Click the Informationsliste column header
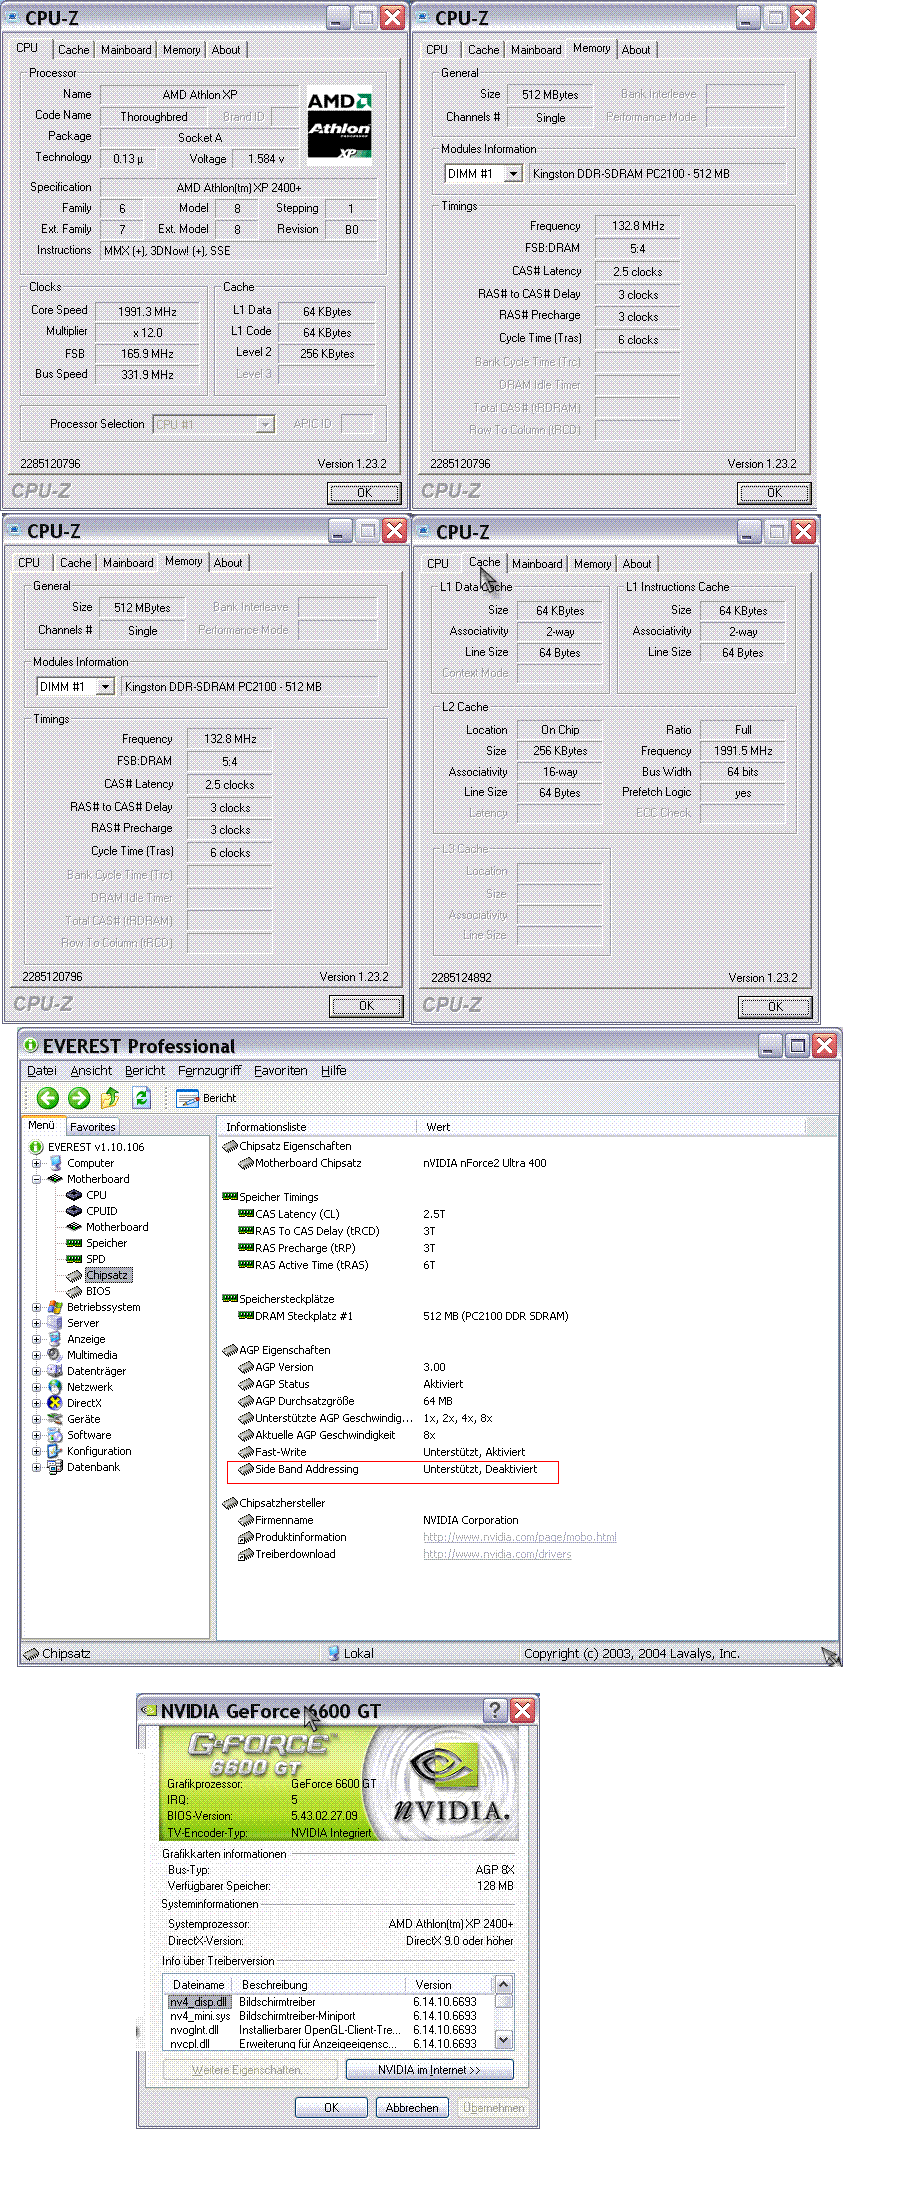The image size is (902, 2200). tap(317, 1127)
